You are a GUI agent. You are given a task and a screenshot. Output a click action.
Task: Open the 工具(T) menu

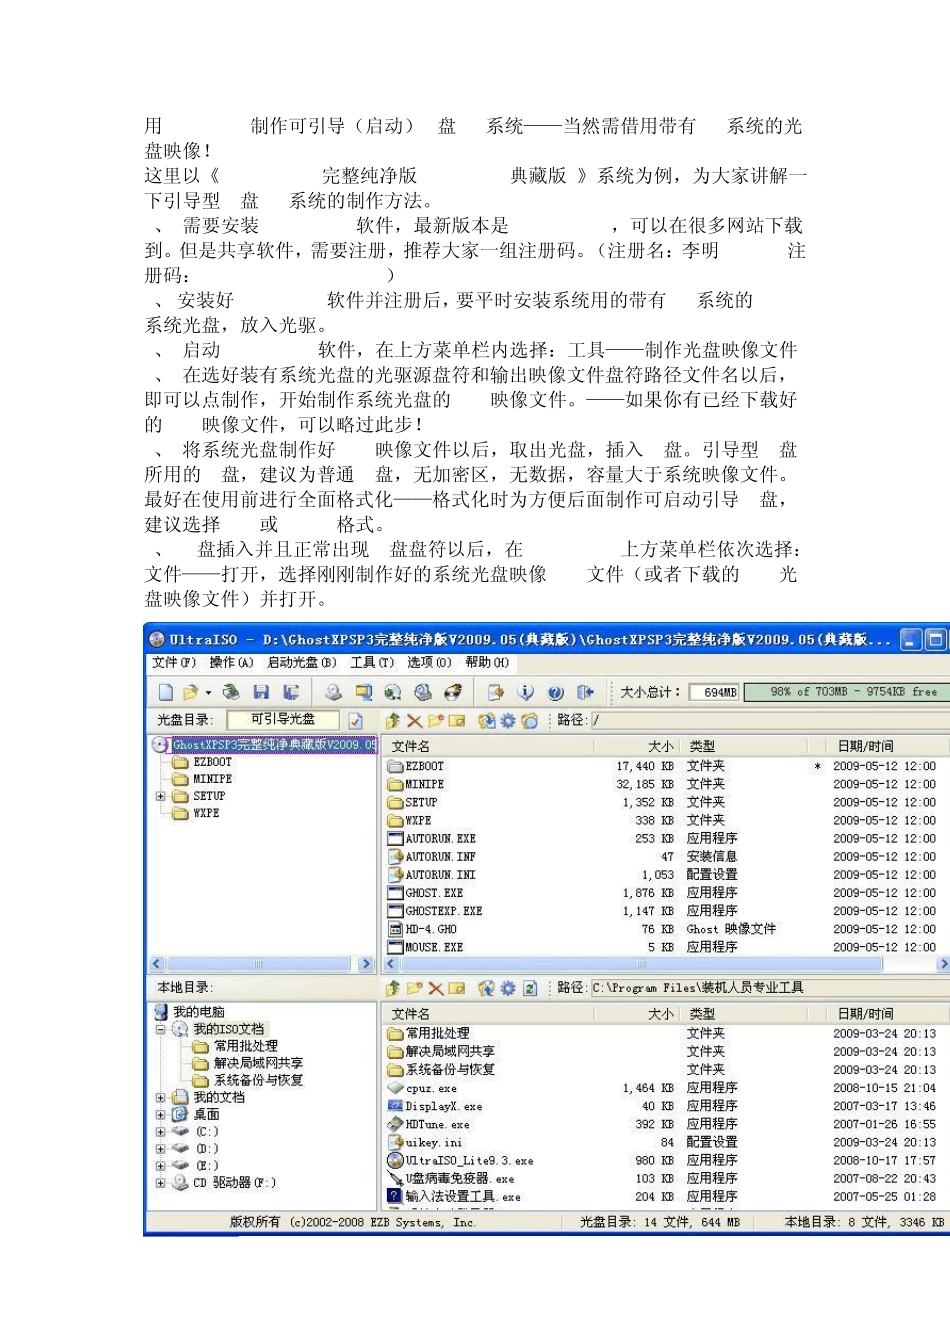pyautogui.click(x=372, y=662)
